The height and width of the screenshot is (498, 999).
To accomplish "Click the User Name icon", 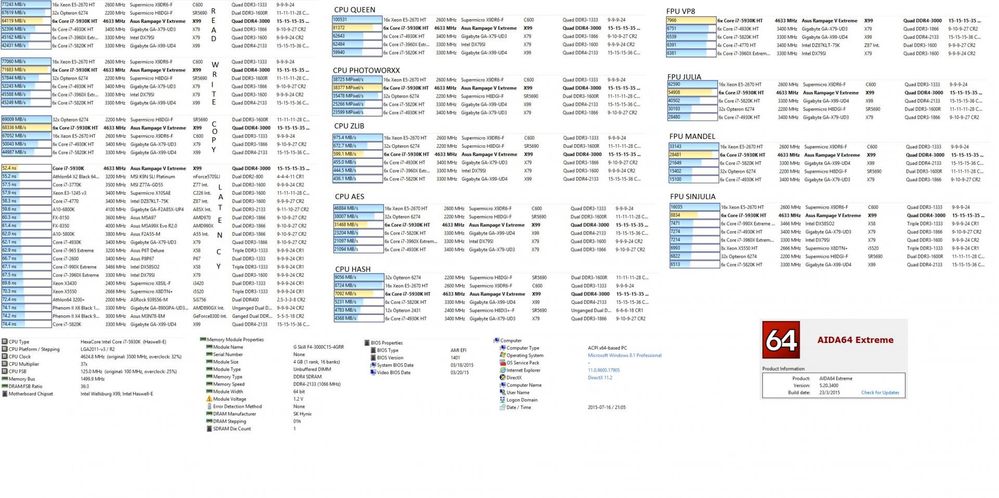I will [503, 392].
